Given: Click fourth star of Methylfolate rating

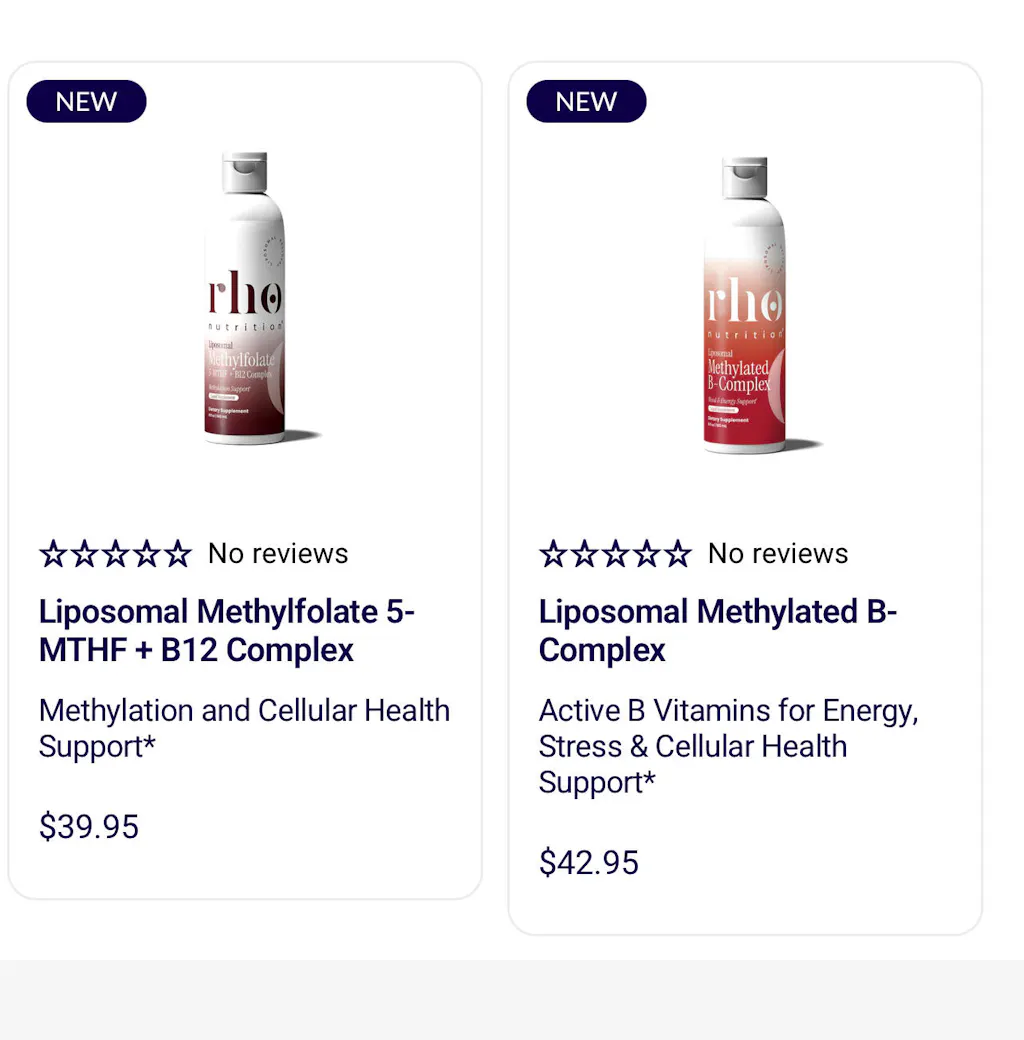Looking at the screenshot, I should 146,554.
